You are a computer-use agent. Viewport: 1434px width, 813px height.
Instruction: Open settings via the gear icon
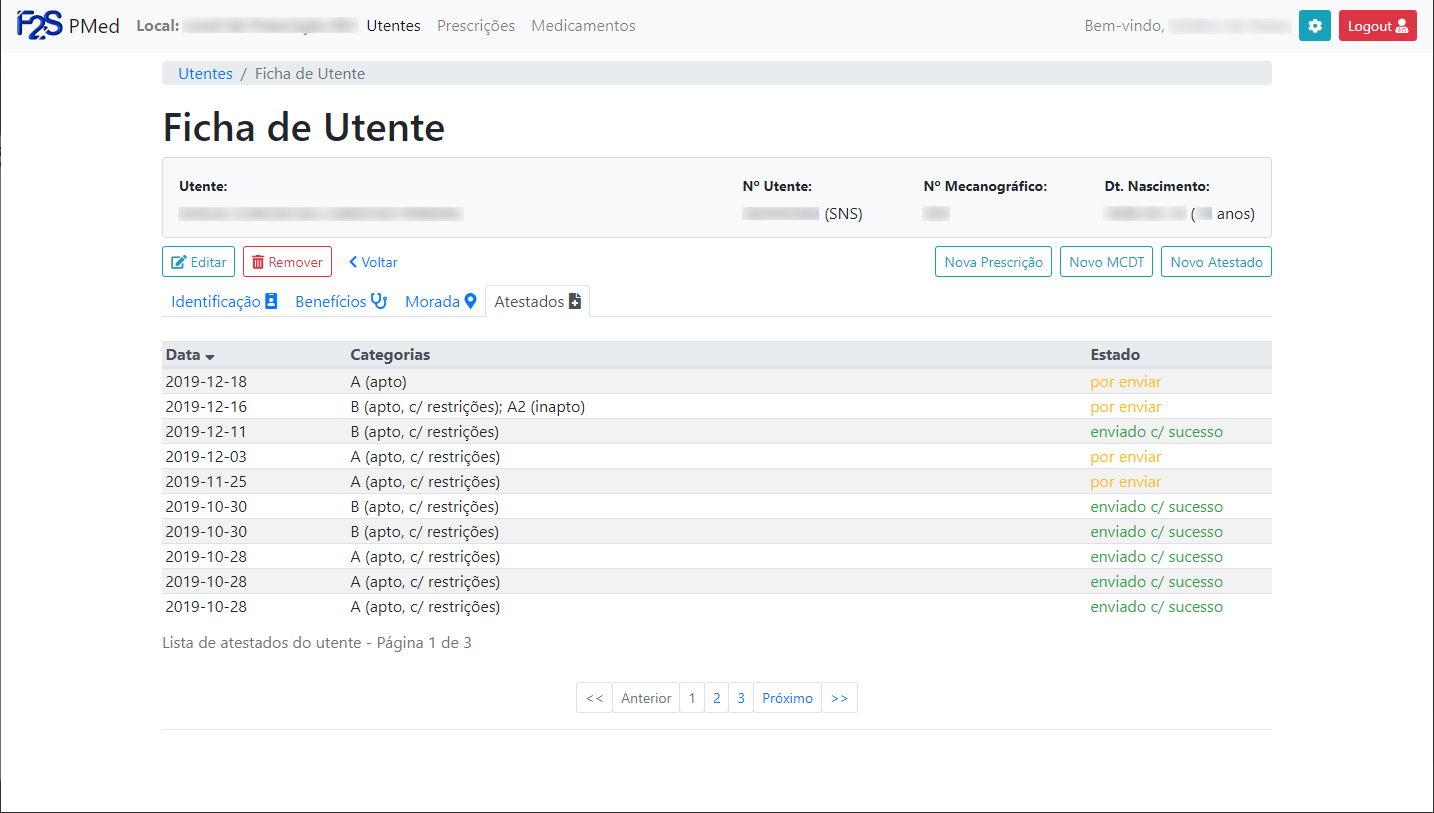pos(1314,26)
